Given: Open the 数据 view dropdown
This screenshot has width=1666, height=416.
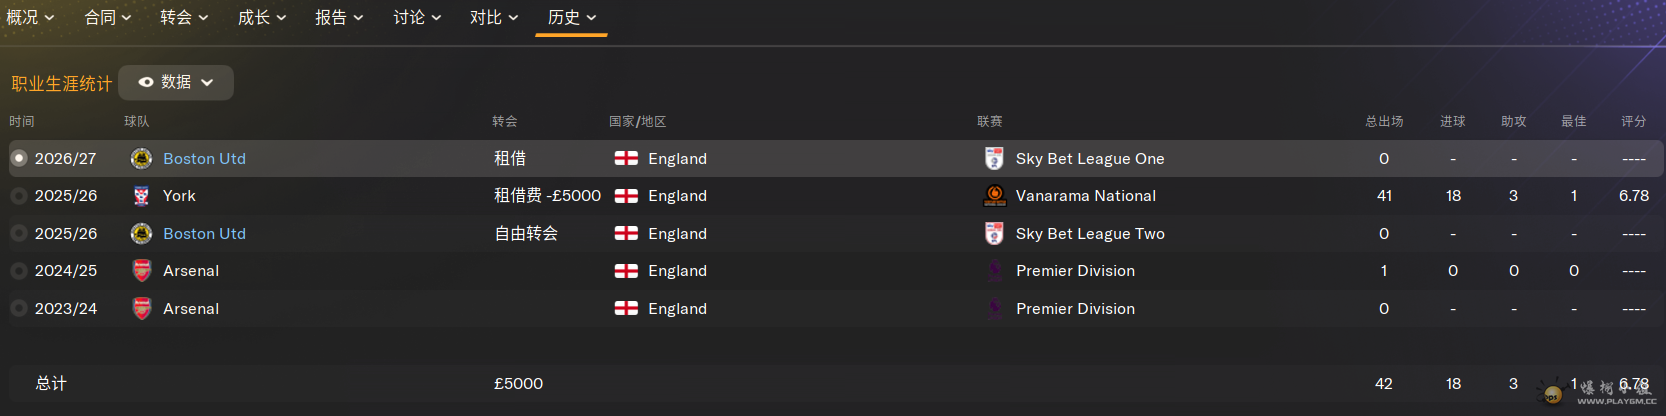Looking at the screenshot, I should (x=176, y=83).
